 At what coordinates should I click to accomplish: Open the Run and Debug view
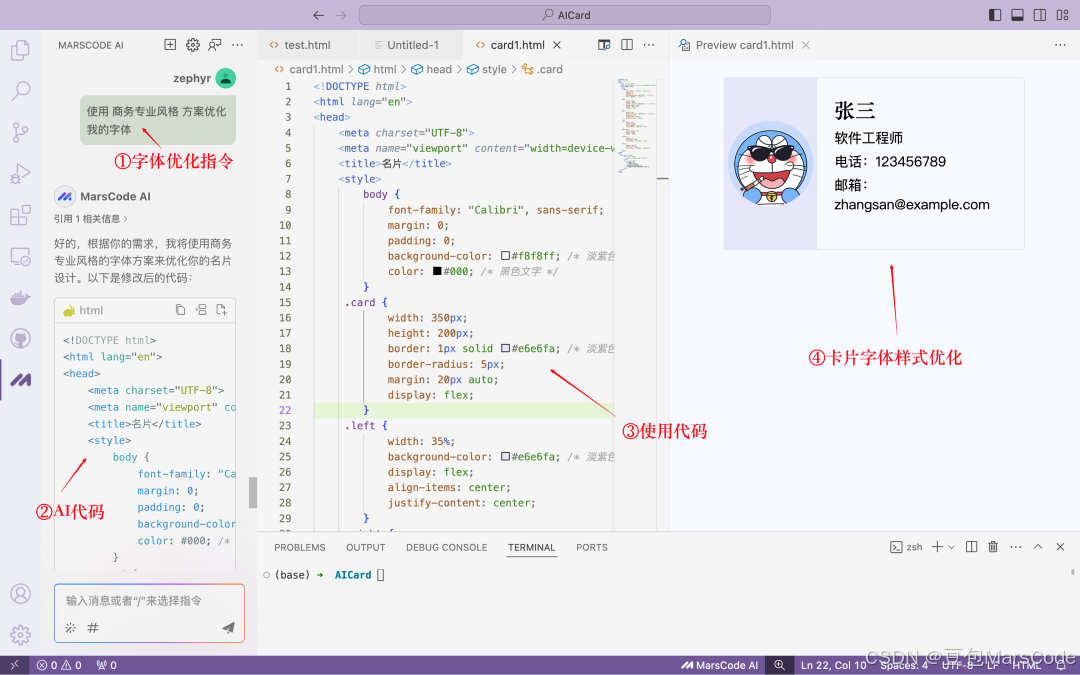pos(20,174)
